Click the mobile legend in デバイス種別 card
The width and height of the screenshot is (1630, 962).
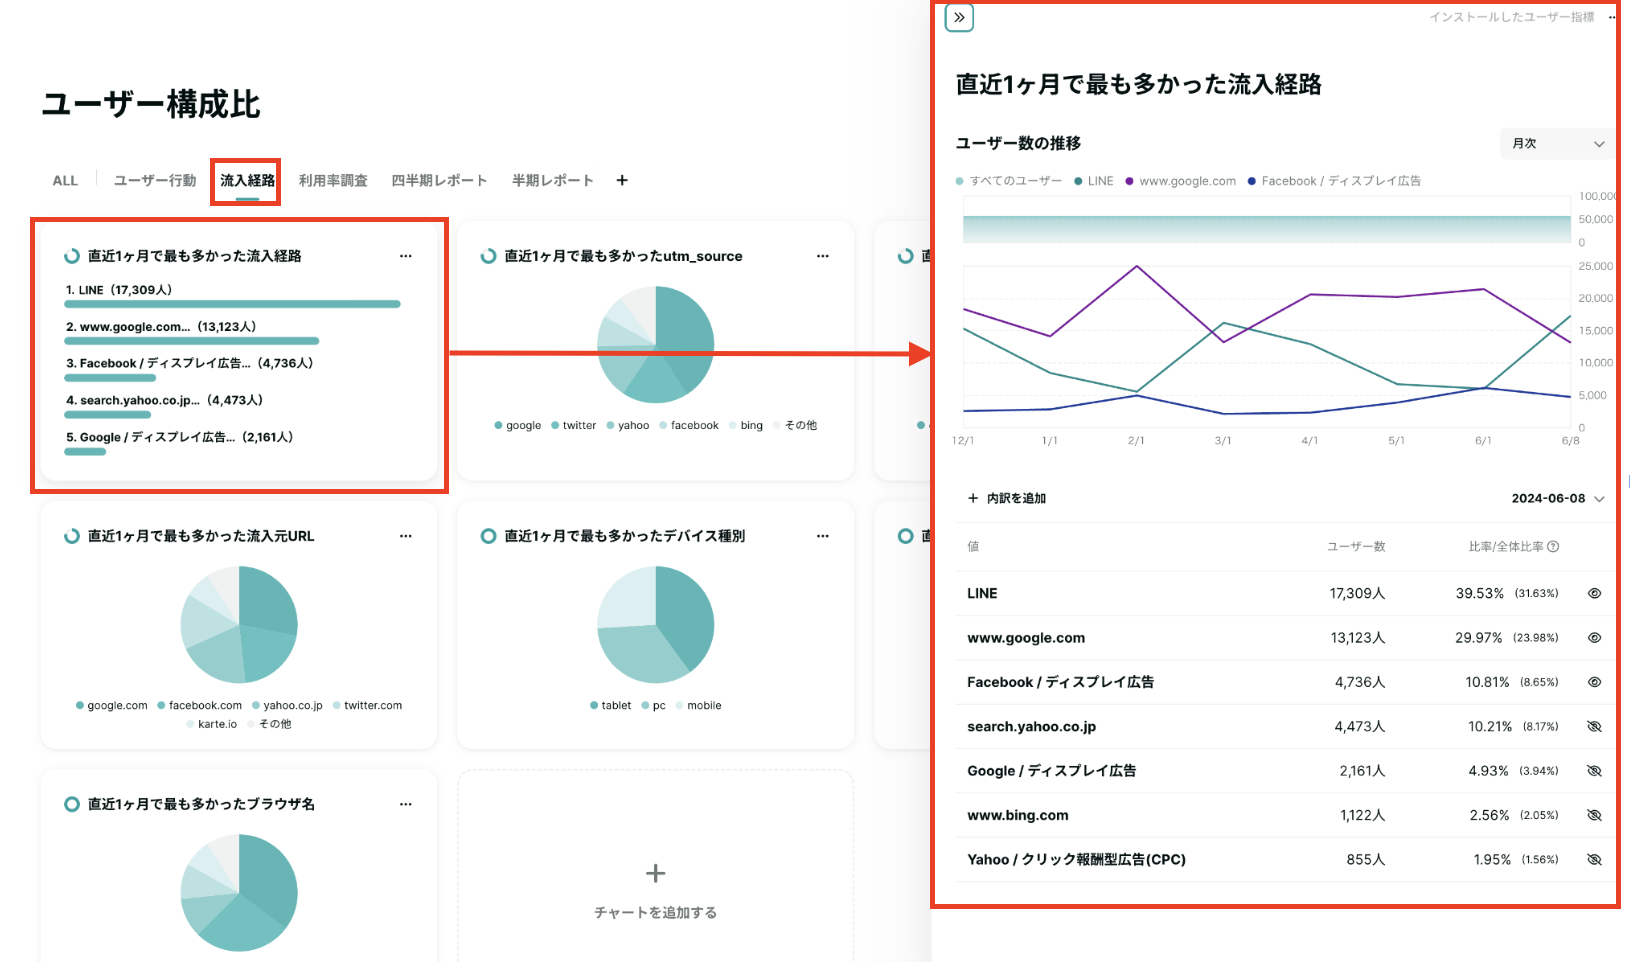(x=699, y=705)
